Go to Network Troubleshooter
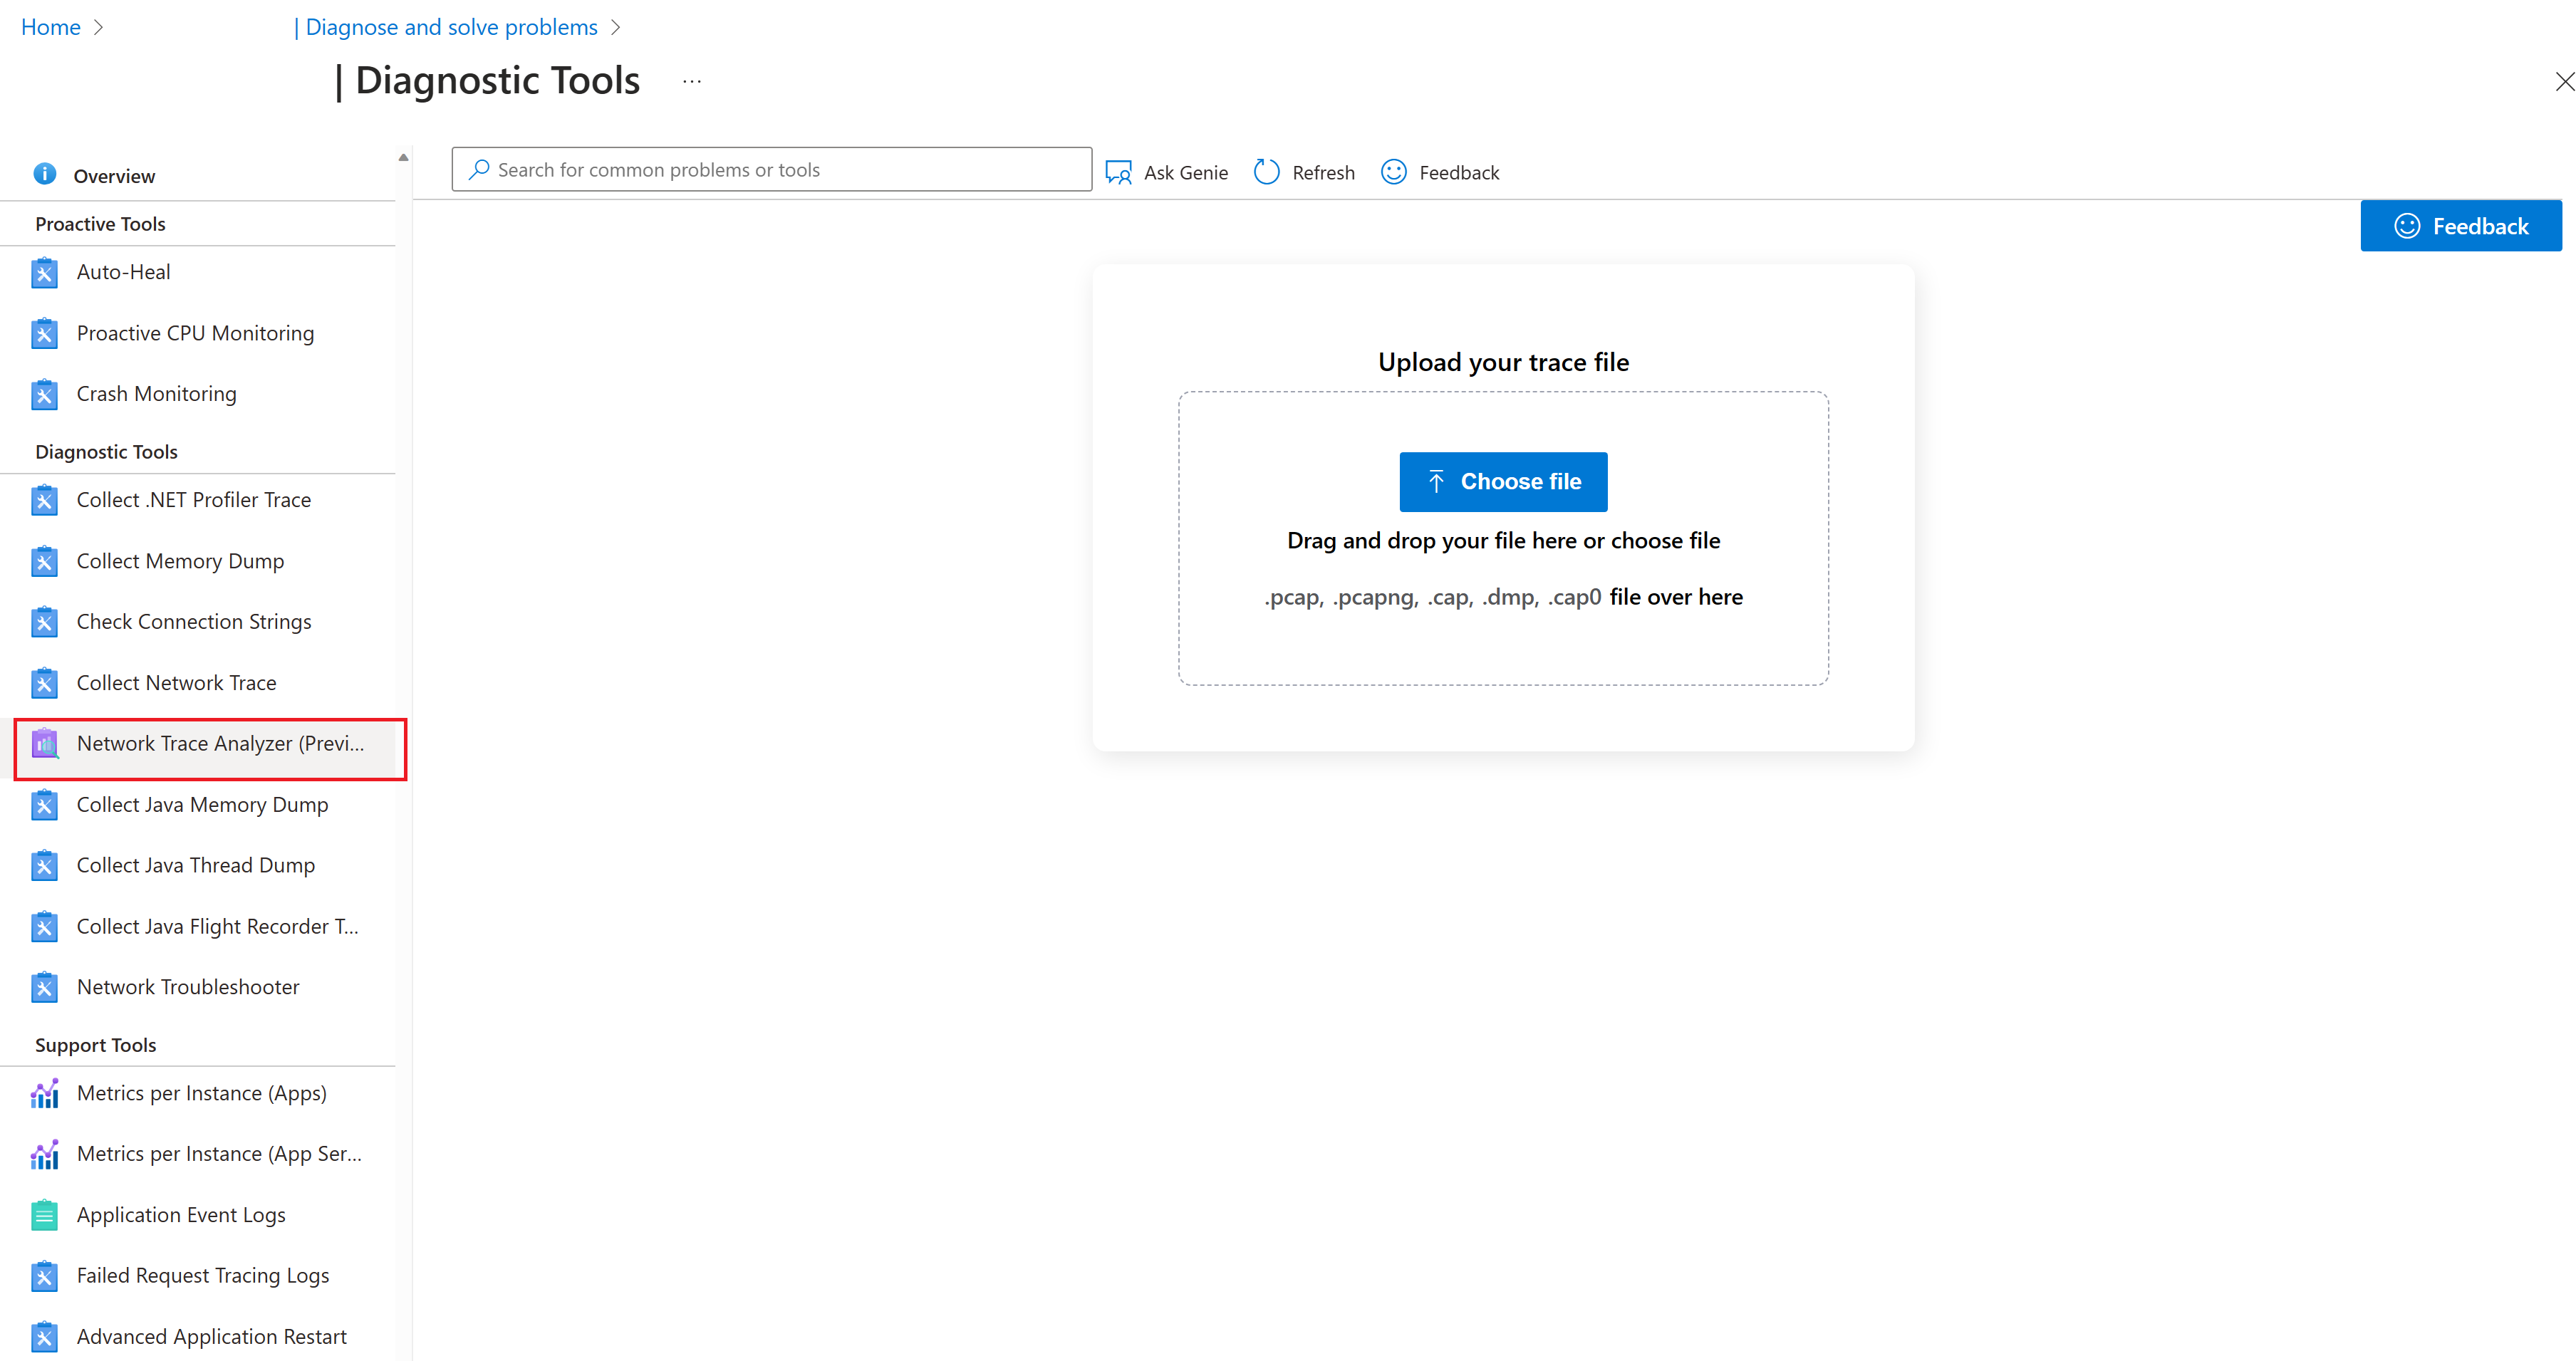Image resolution: width=2576 pixels, height=1361 pixels. (188, 987)
